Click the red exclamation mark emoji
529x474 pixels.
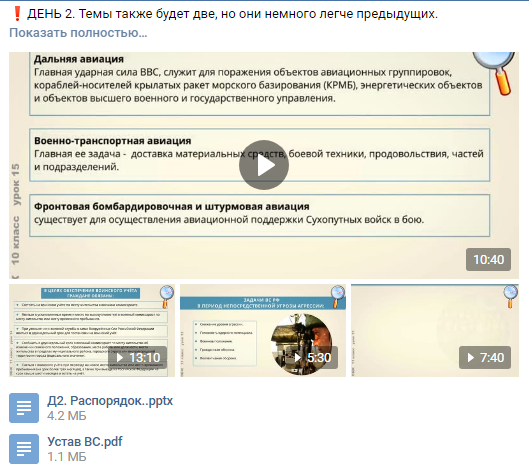point(17,14)
